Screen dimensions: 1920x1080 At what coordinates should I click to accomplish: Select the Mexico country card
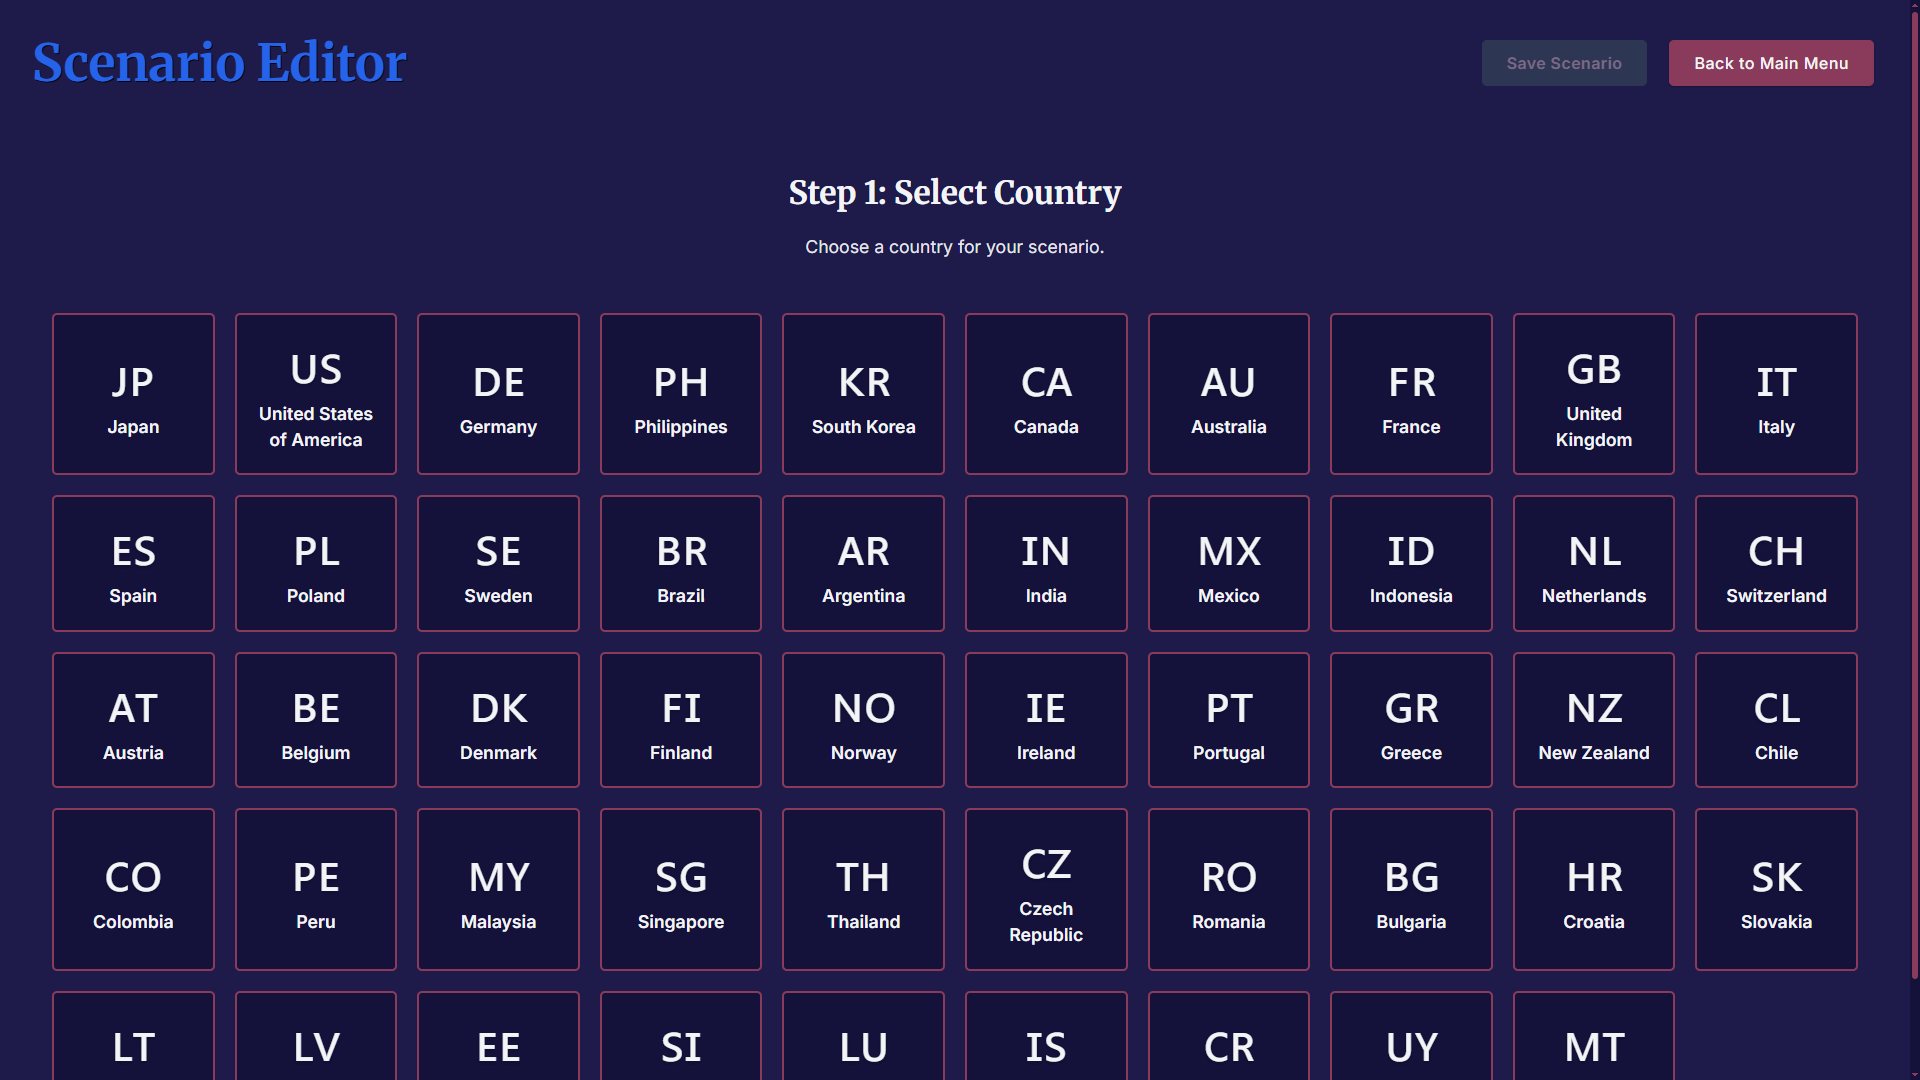(1229, 564)
